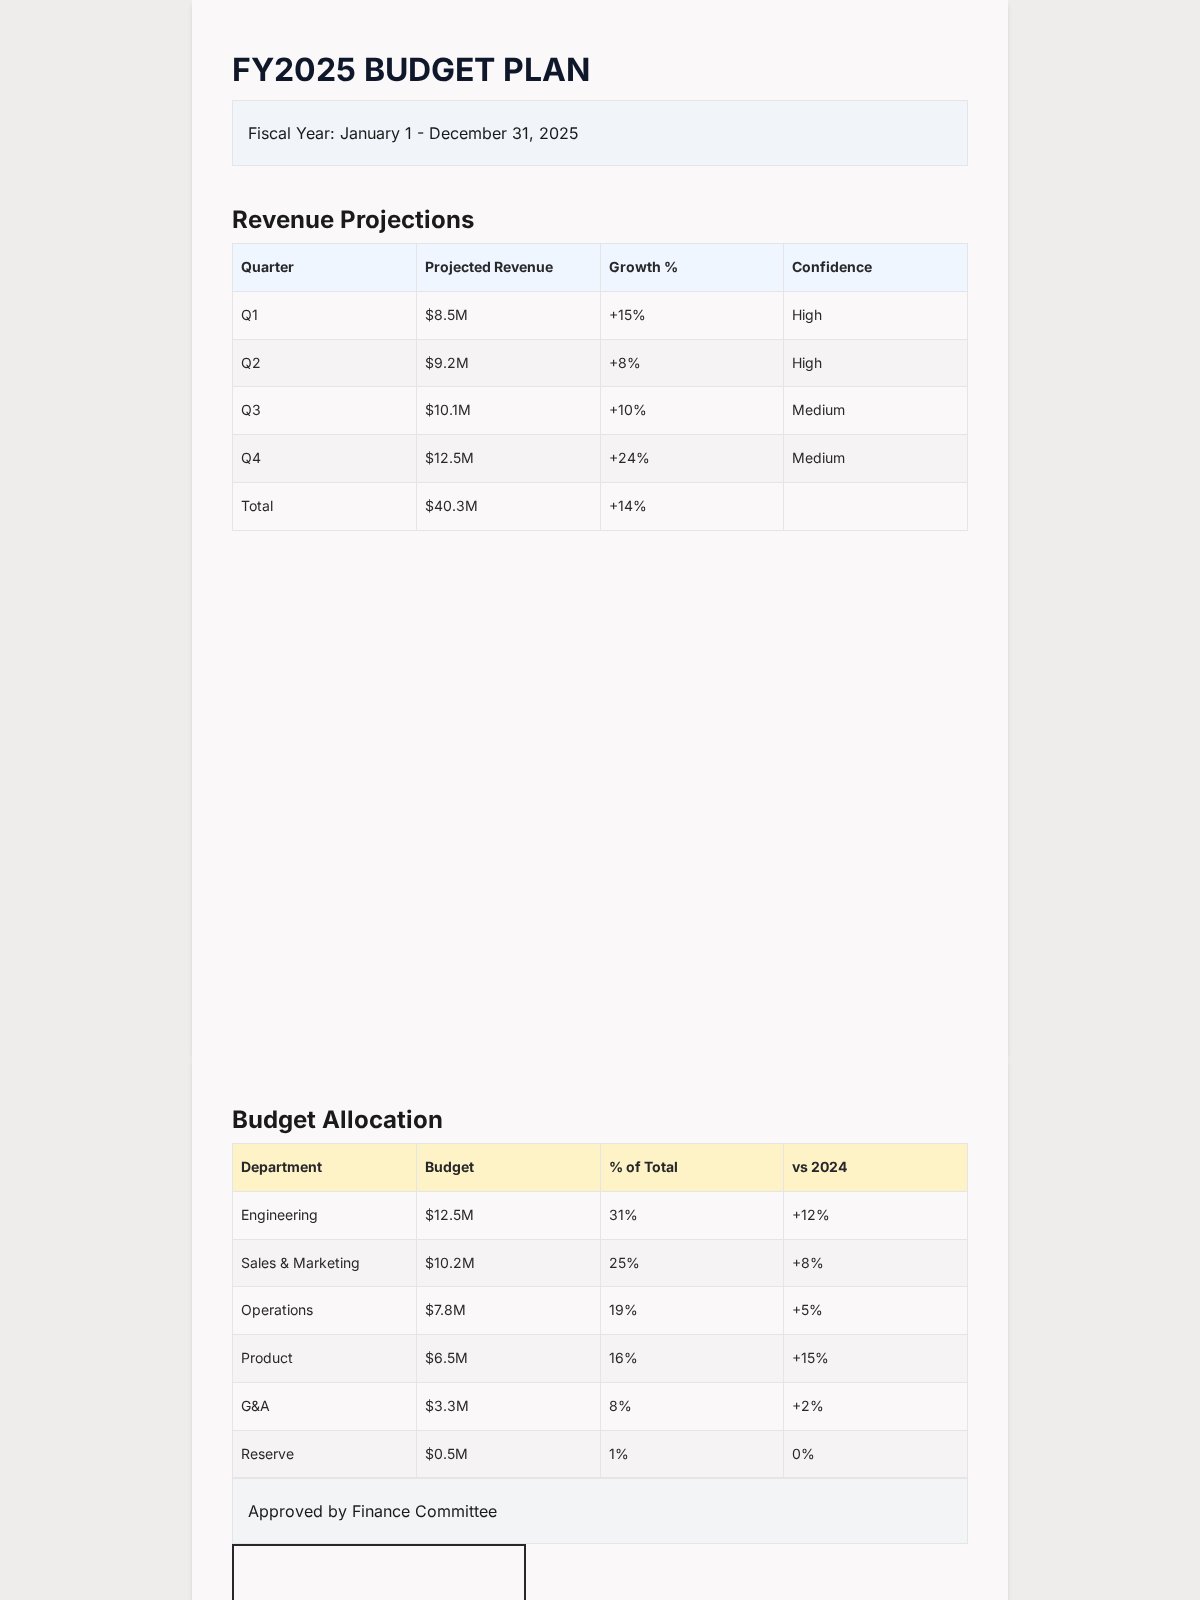Select Q4 projected revenue $12.5M in revenue table
The height and width of the screenshot is (1600, 1200).
click(x=508, y=458)
